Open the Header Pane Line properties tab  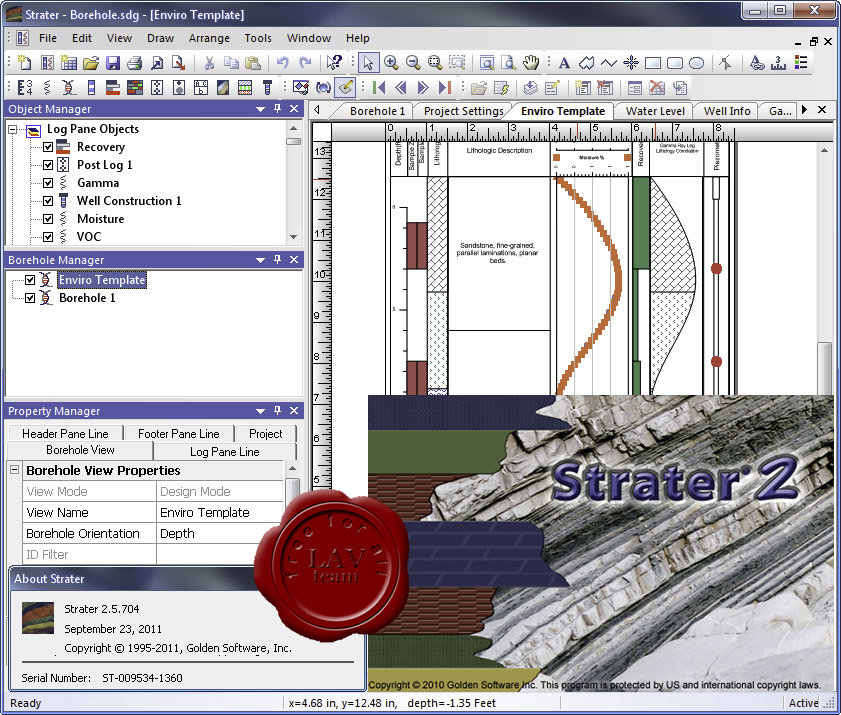[x=65, y=433]
